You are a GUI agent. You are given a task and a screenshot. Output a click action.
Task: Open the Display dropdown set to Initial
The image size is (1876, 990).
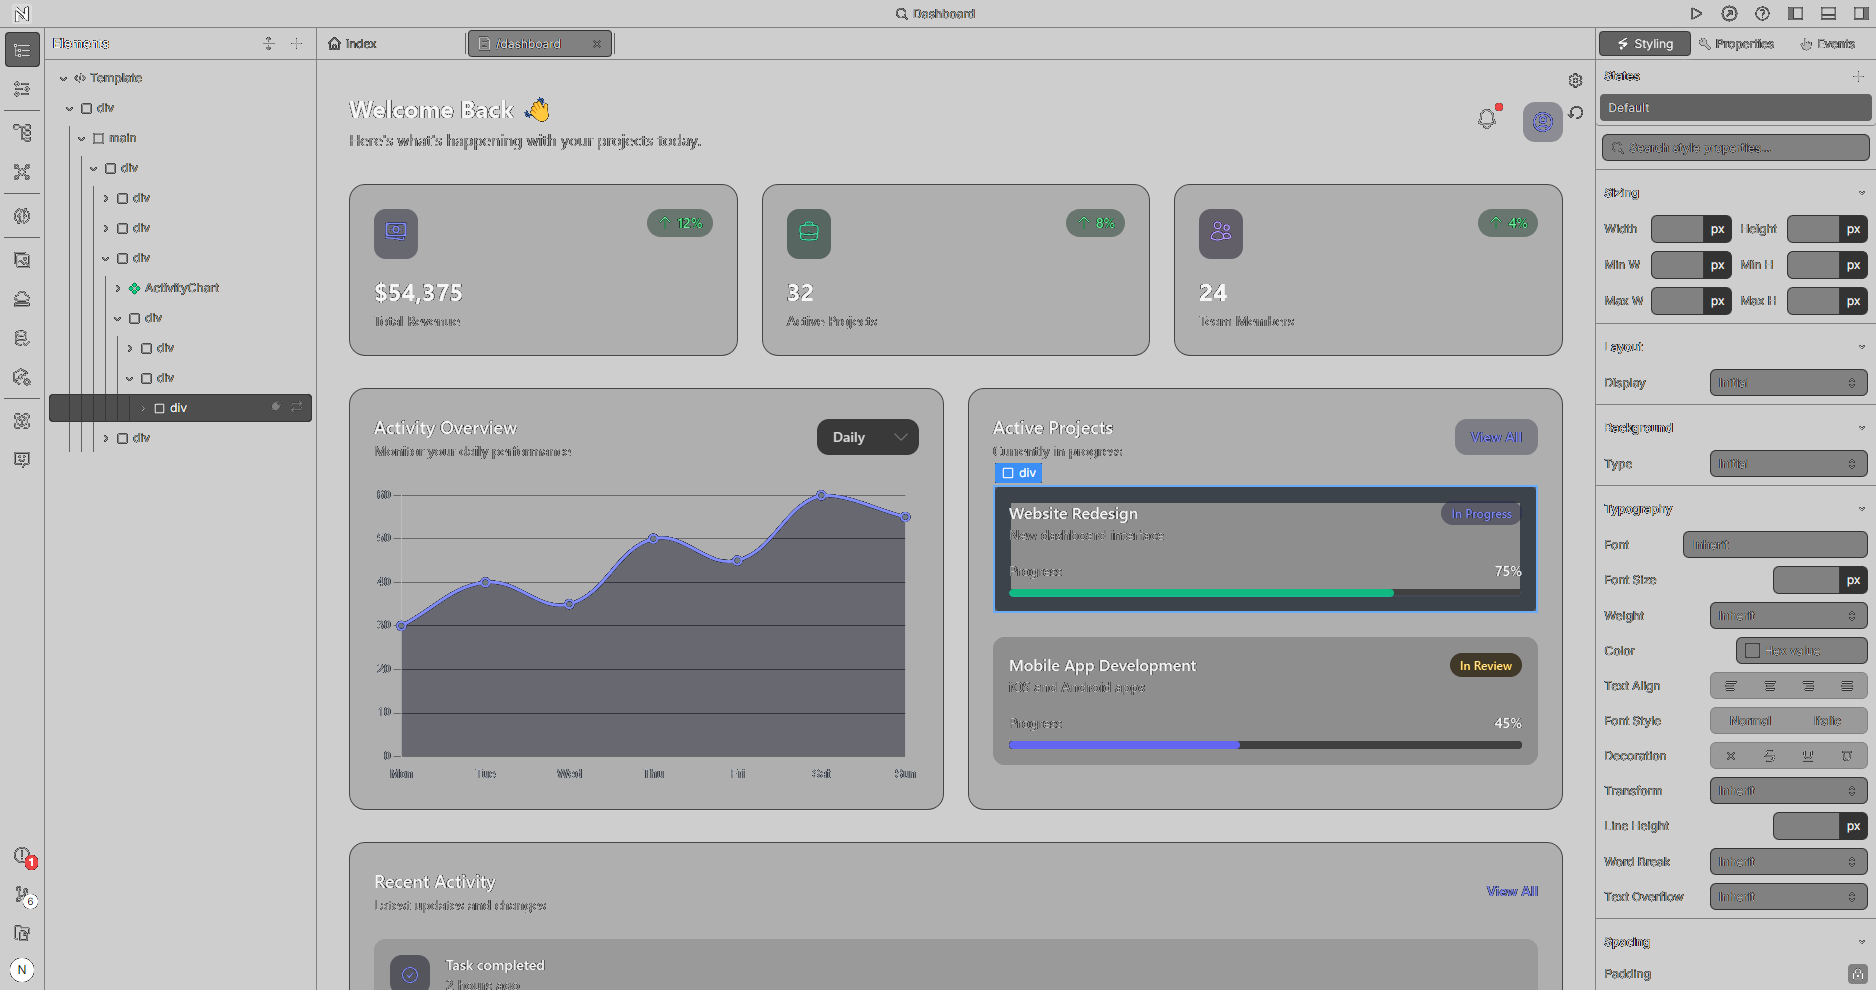pos(1788,382)
